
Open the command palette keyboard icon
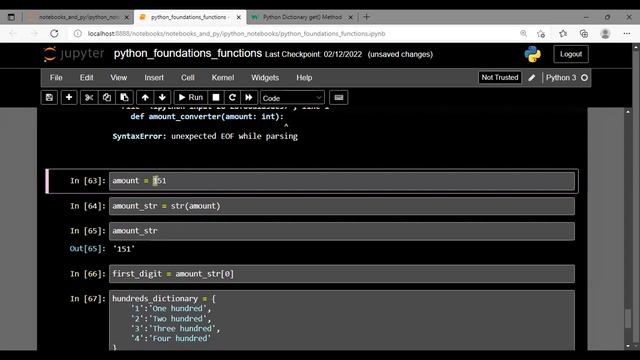tap(338, 98)
